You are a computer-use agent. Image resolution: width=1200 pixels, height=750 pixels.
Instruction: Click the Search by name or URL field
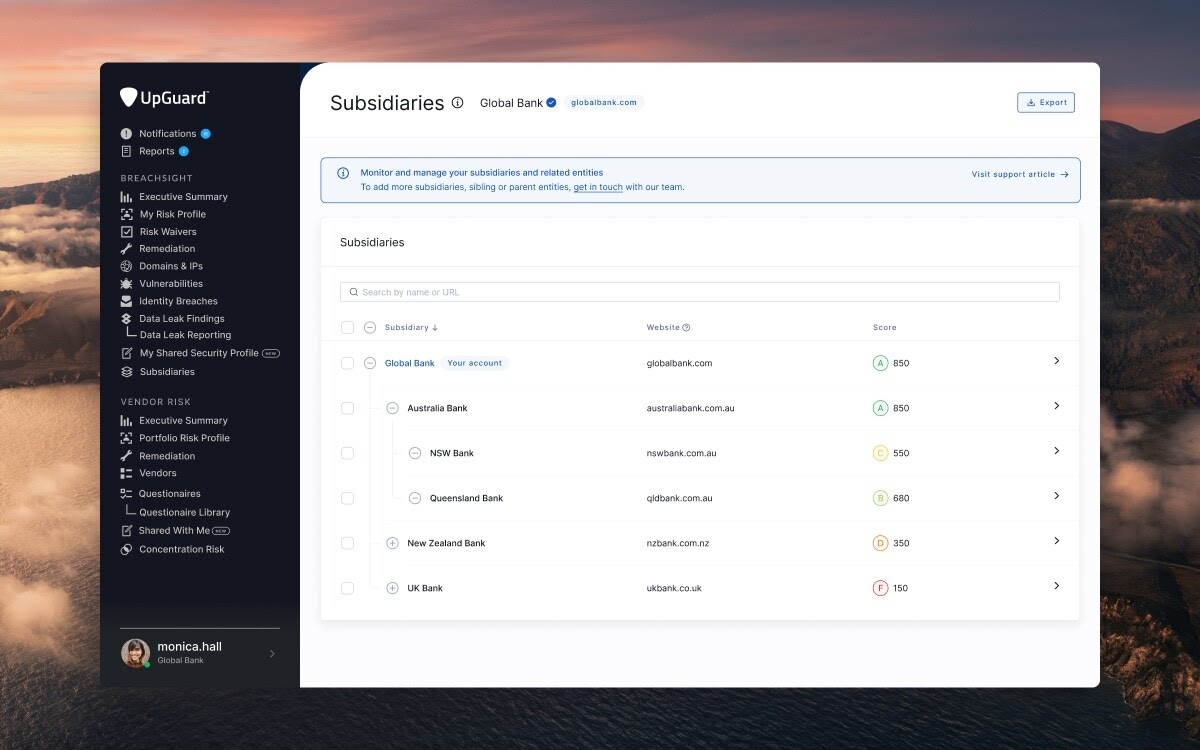(x=700, y=292)
